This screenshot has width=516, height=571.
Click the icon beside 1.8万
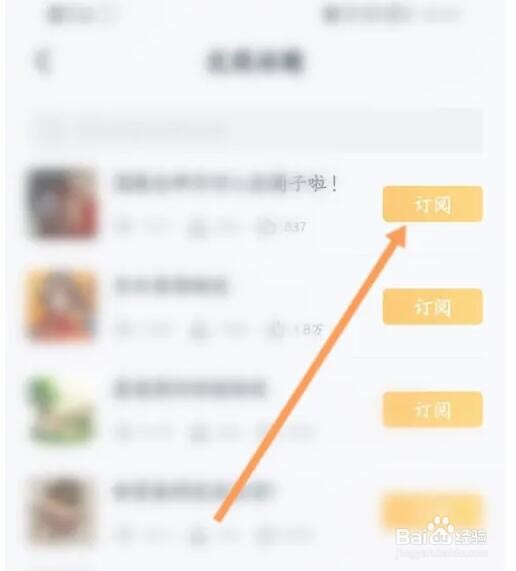[x=275, y=330]
